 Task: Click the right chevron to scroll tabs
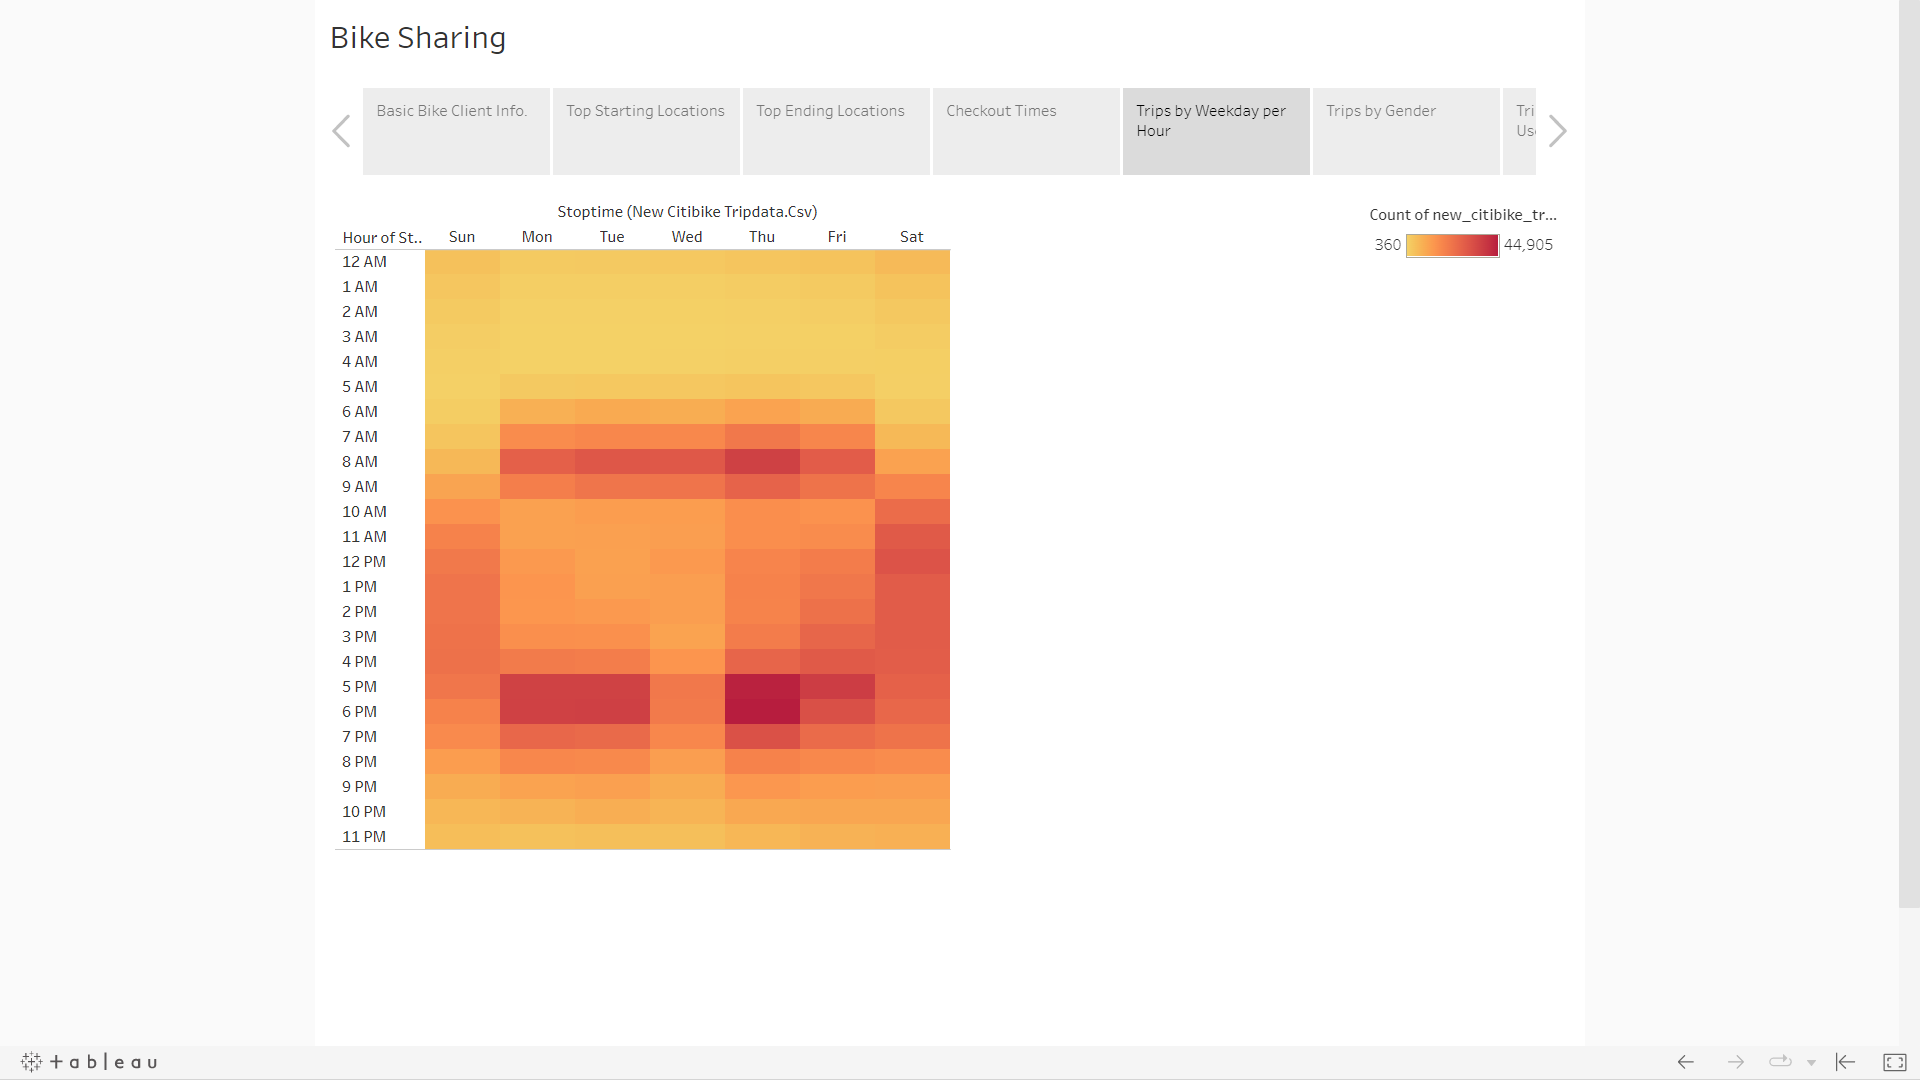click(x=1557, y=131)
